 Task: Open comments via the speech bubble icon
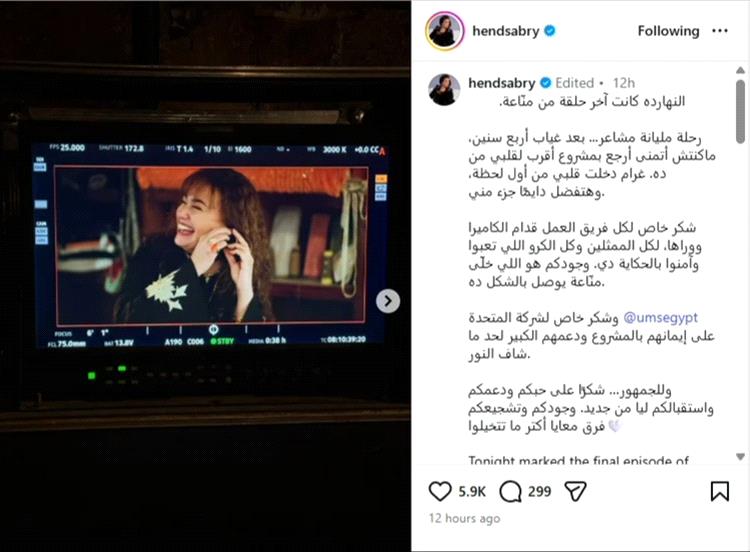click(510, 491)
